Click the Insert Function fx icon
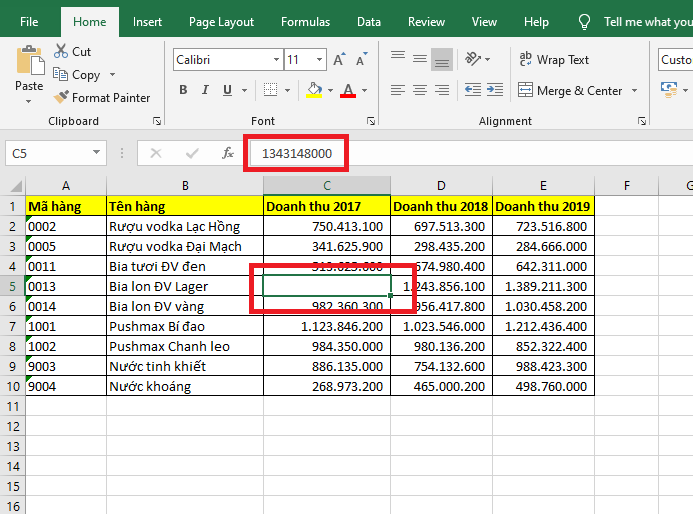Image resolution: width=693 pixels, height=514 pixels. [x=228, y=153]
